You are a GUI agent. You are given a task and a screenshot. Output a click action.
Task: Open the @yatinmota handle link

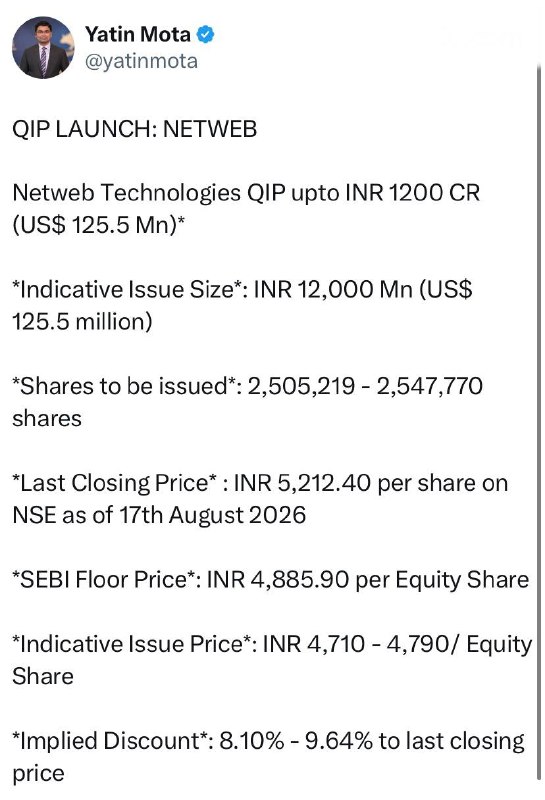point(141,62)
